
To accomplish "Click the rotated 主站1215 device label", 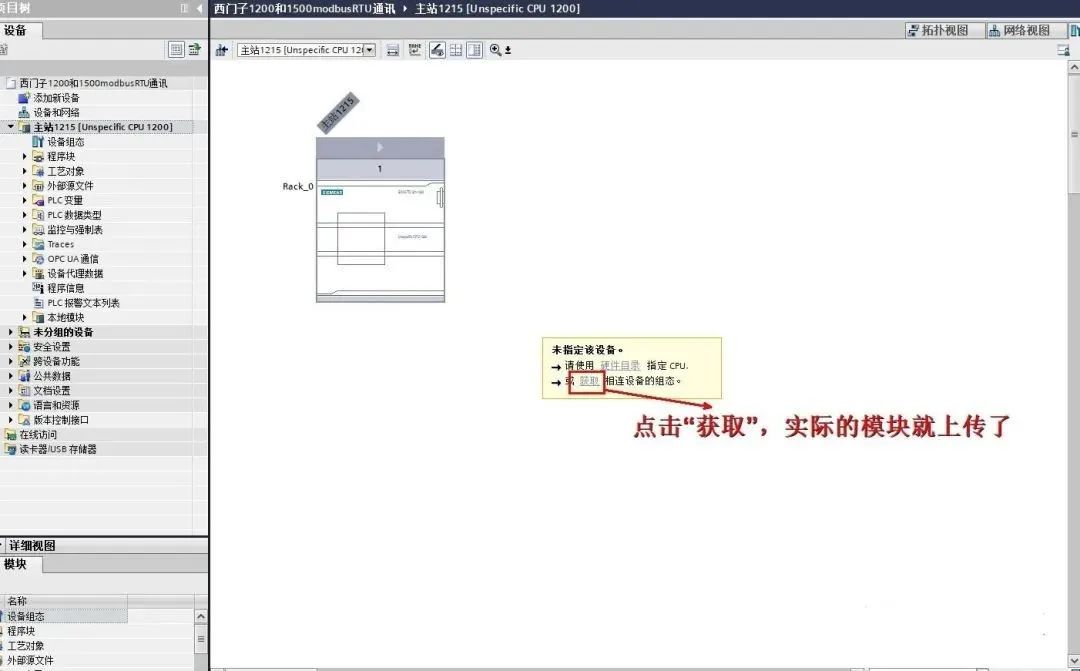I will pyautogui.click(x=338, y=112).
